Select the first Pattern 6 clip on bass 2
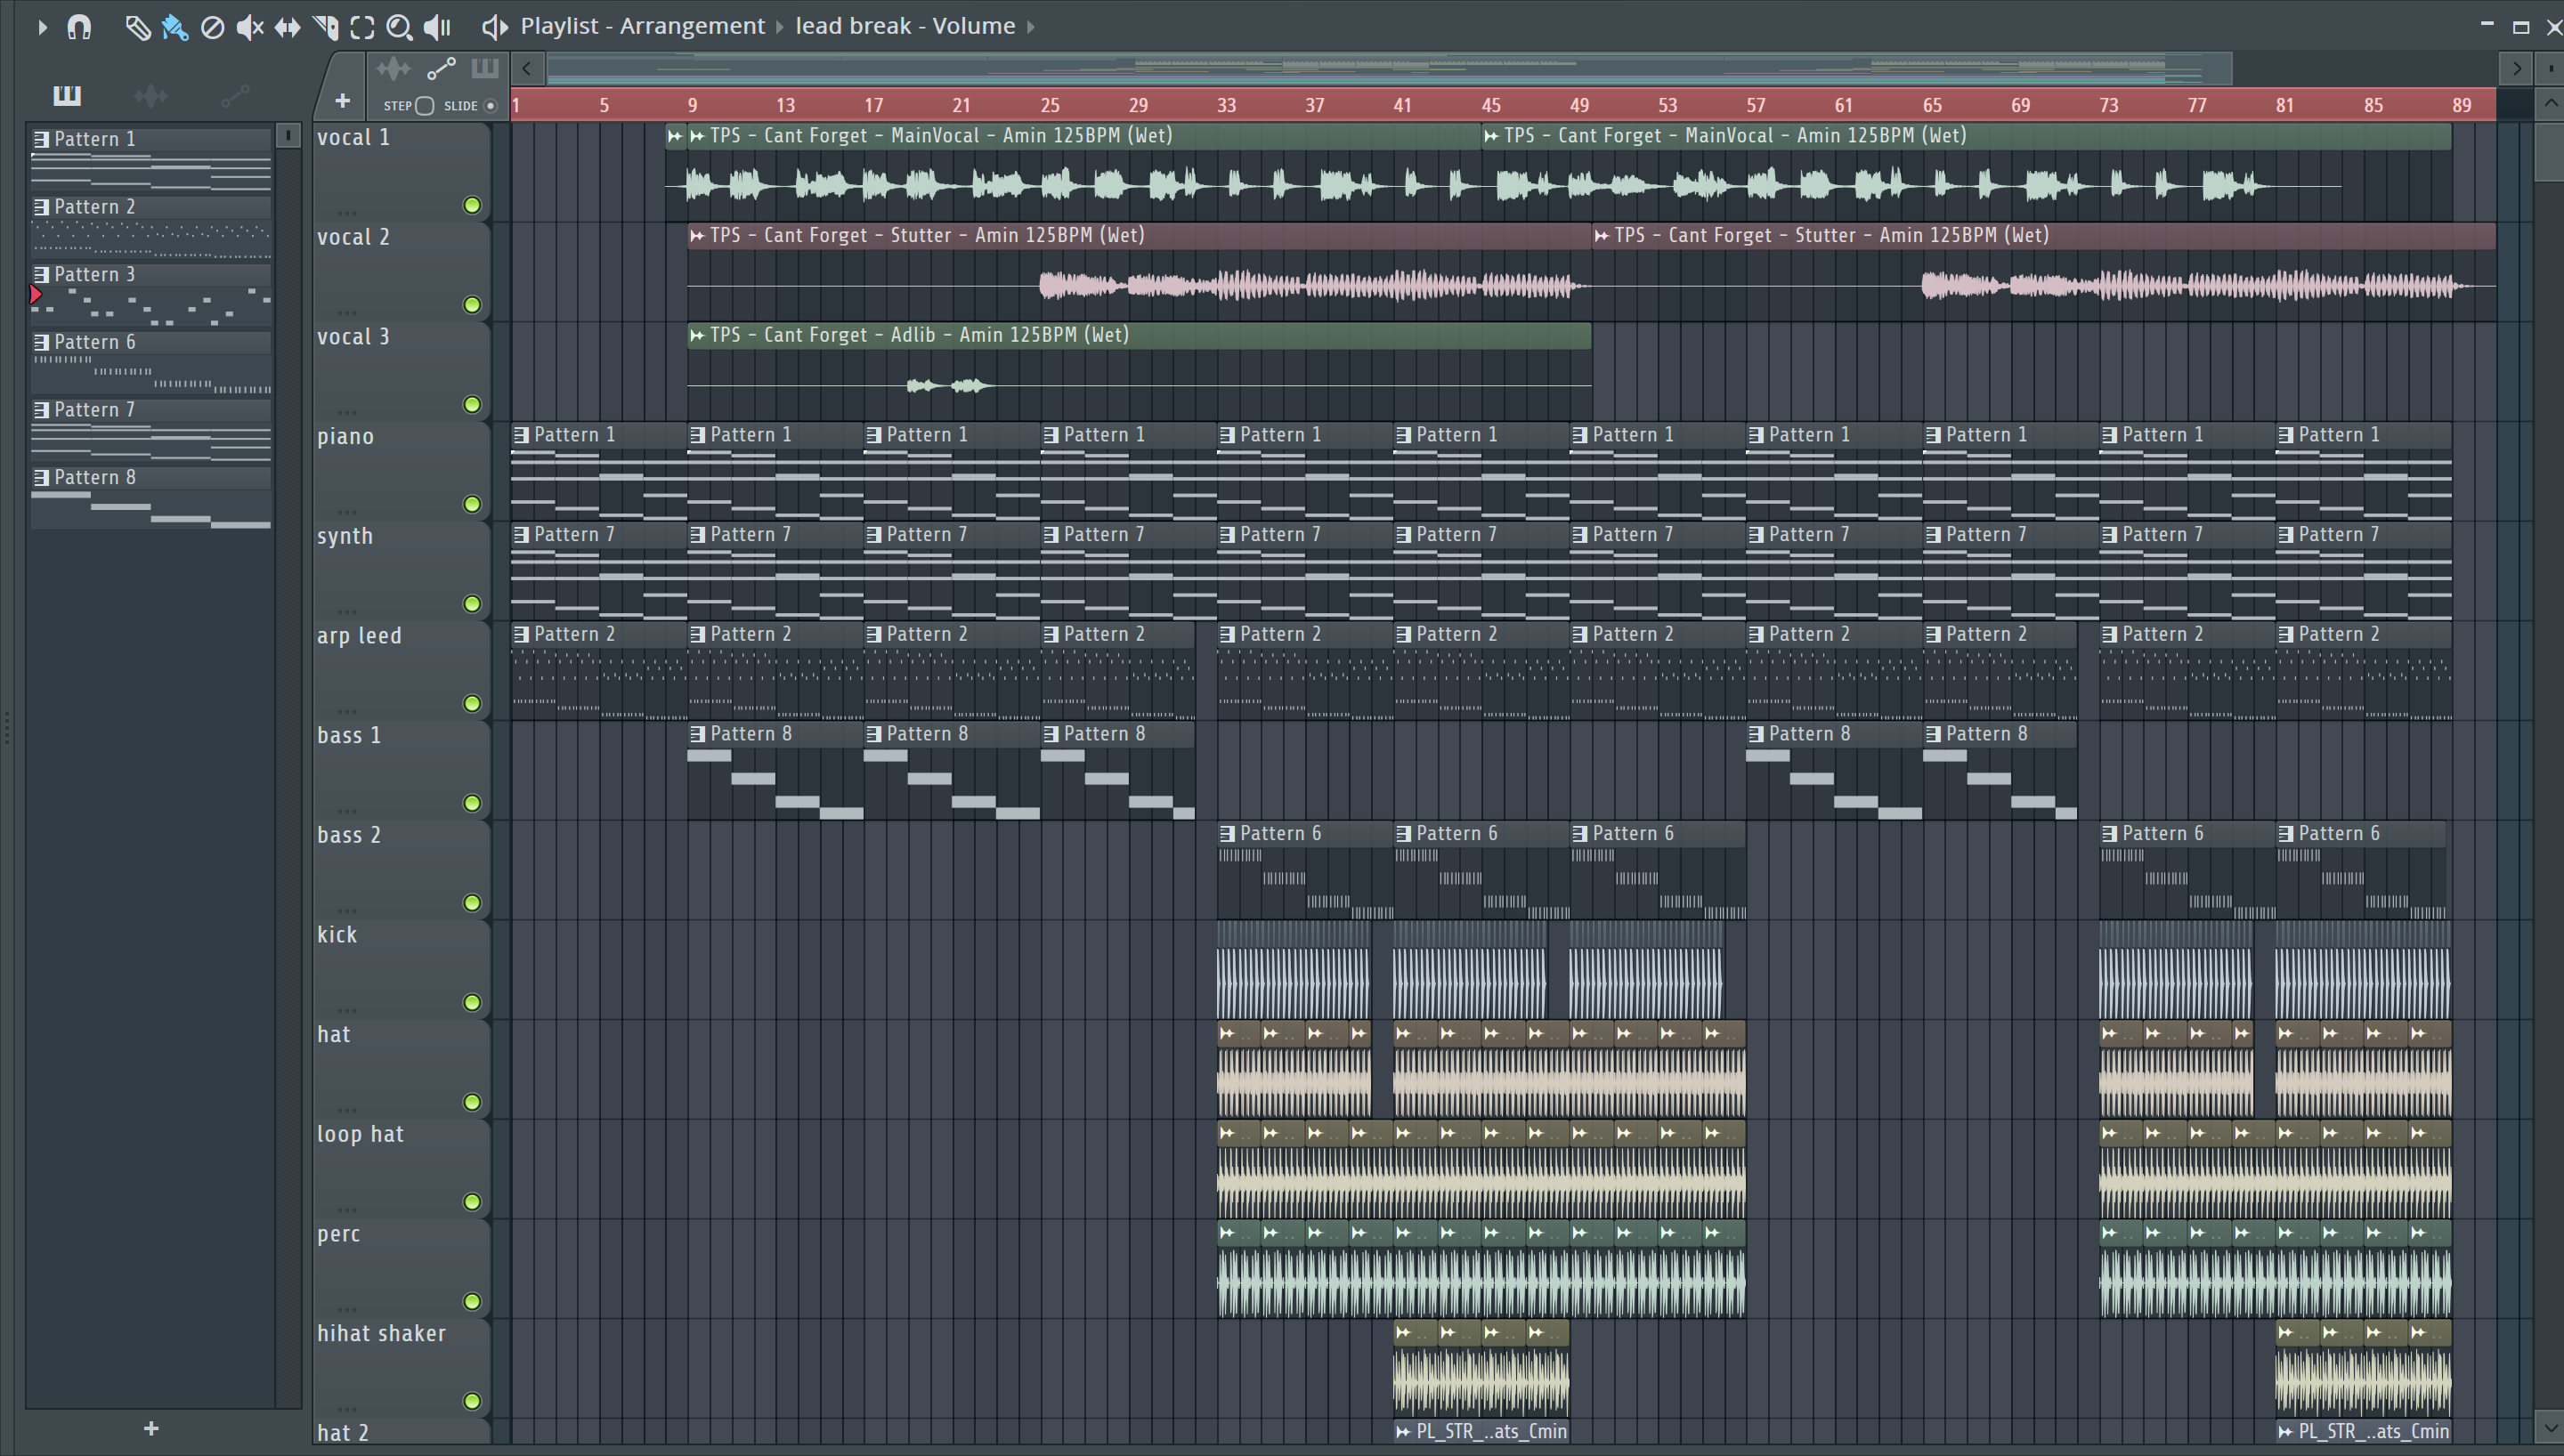Screen dimensions: 2564x1456 pyautogui.click(x=1304, y=870)
